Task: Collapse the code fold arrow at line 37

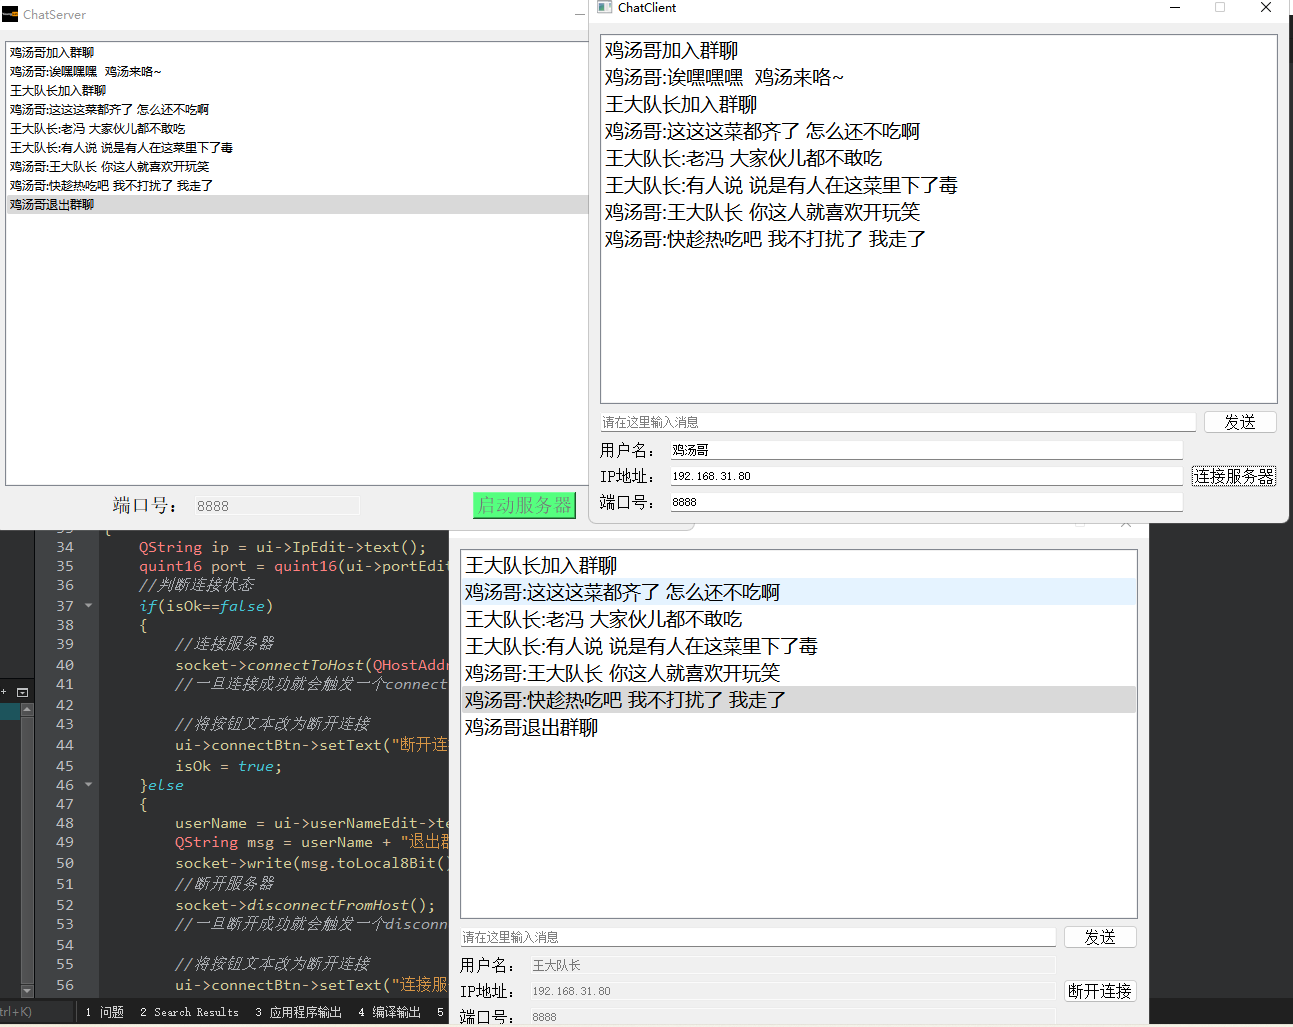Action: tap(89, 605)
